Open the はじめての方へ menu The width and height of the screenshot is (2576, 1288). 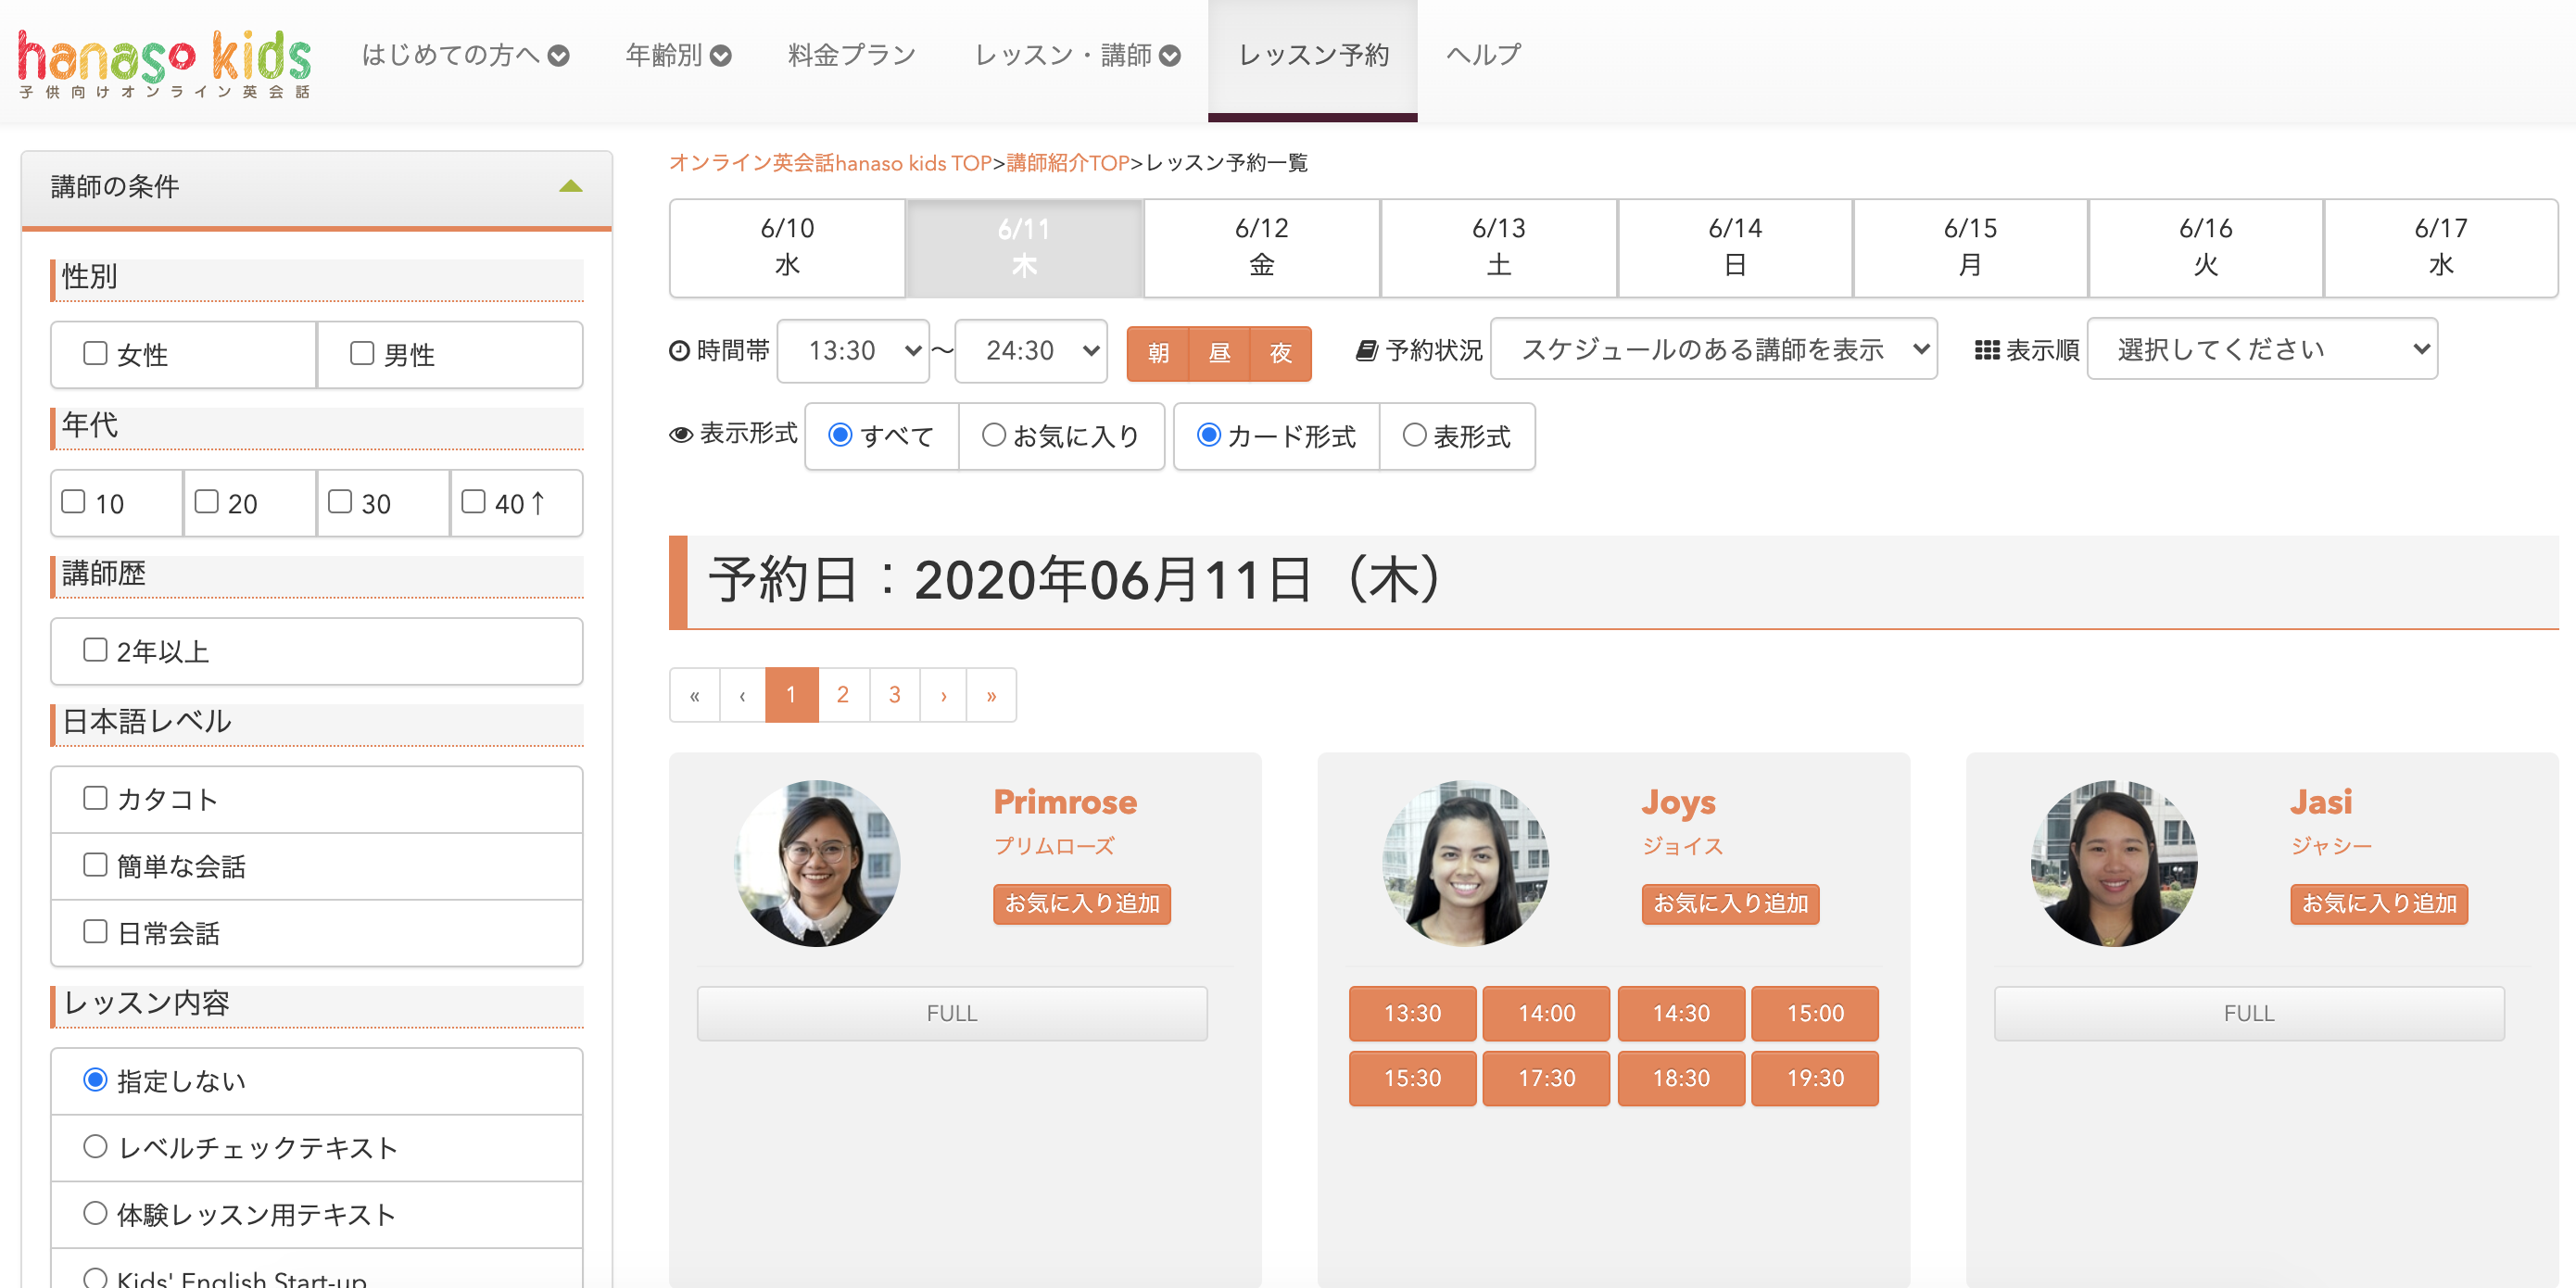465,55
